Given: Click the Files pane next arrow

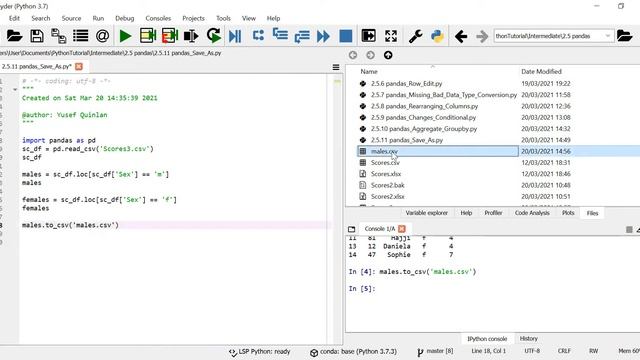Looking at the screenshot, I should click(370, 55).
